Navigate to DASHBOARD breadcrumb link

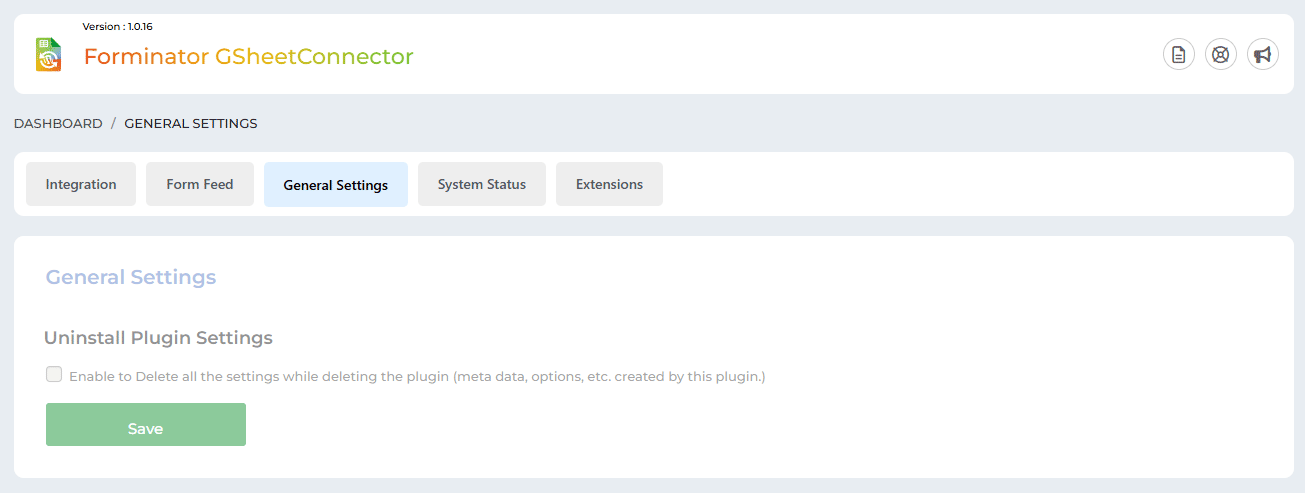coord(58,124)
